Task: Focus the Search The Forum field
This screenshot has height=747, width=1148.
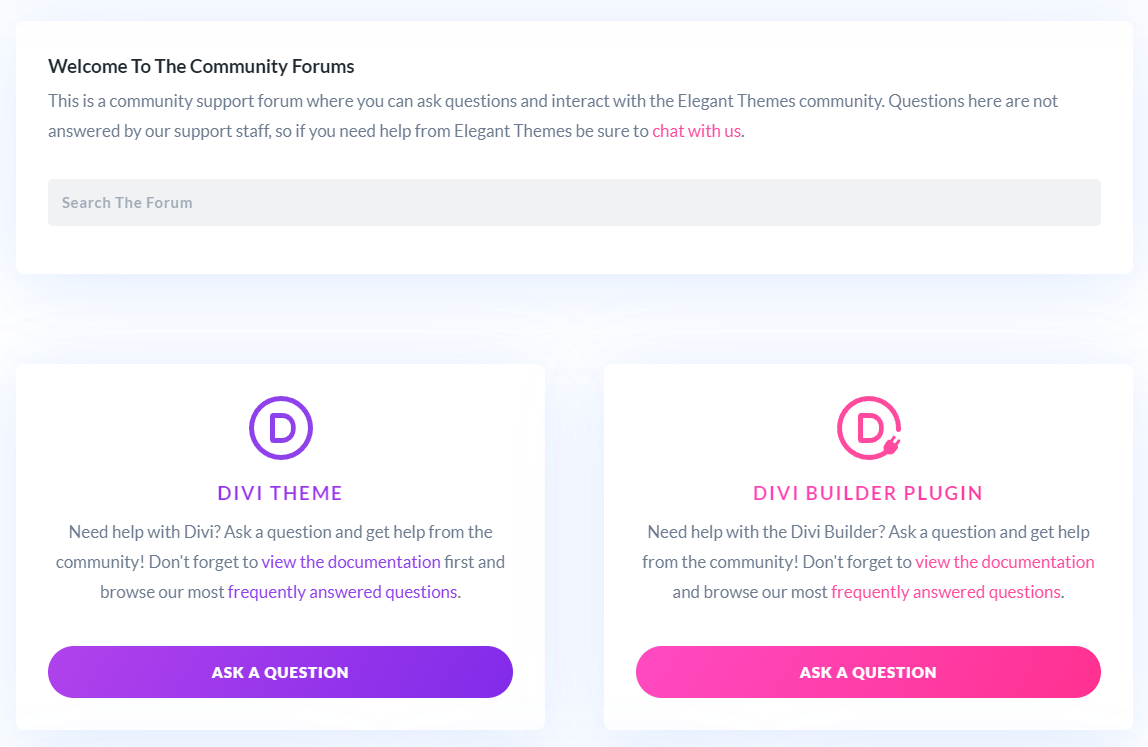Action: (574, 202)
